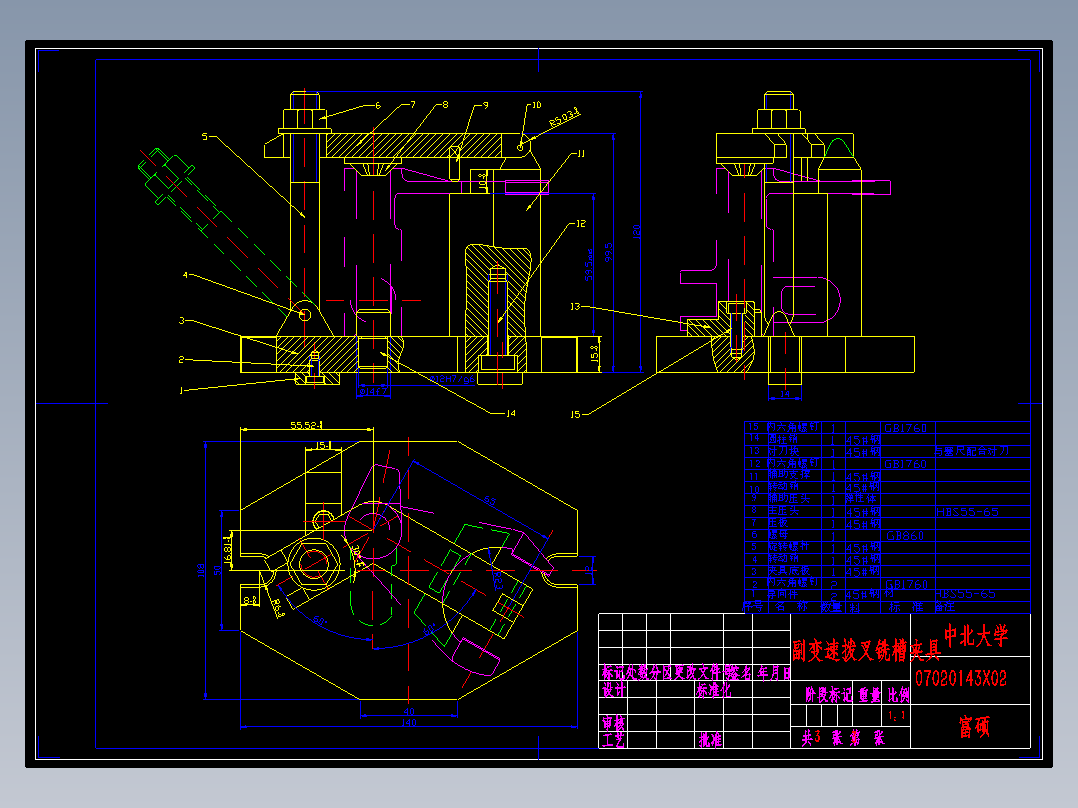Viewport: 1078px width, 808px height.
Task: Click balloon number 6 above front view
Action: tap(378, 106)
